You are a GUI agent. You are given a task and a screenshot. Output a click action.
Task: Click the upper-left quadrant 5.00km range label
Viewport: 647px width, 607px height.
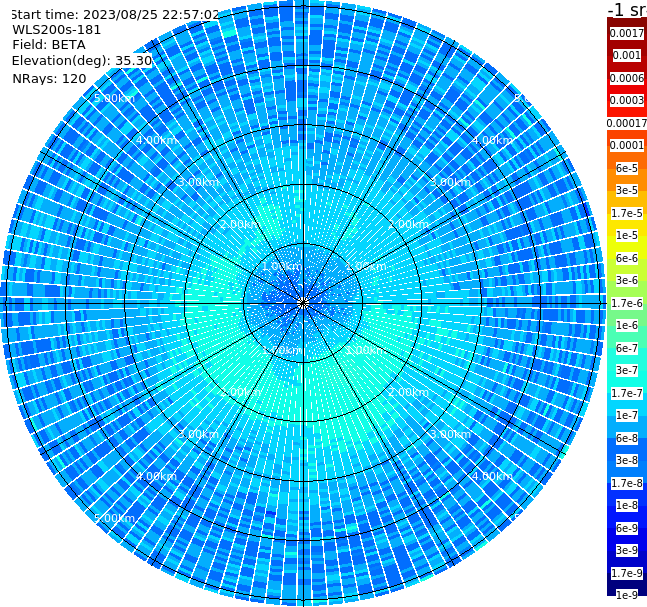(x=114, y=98)
